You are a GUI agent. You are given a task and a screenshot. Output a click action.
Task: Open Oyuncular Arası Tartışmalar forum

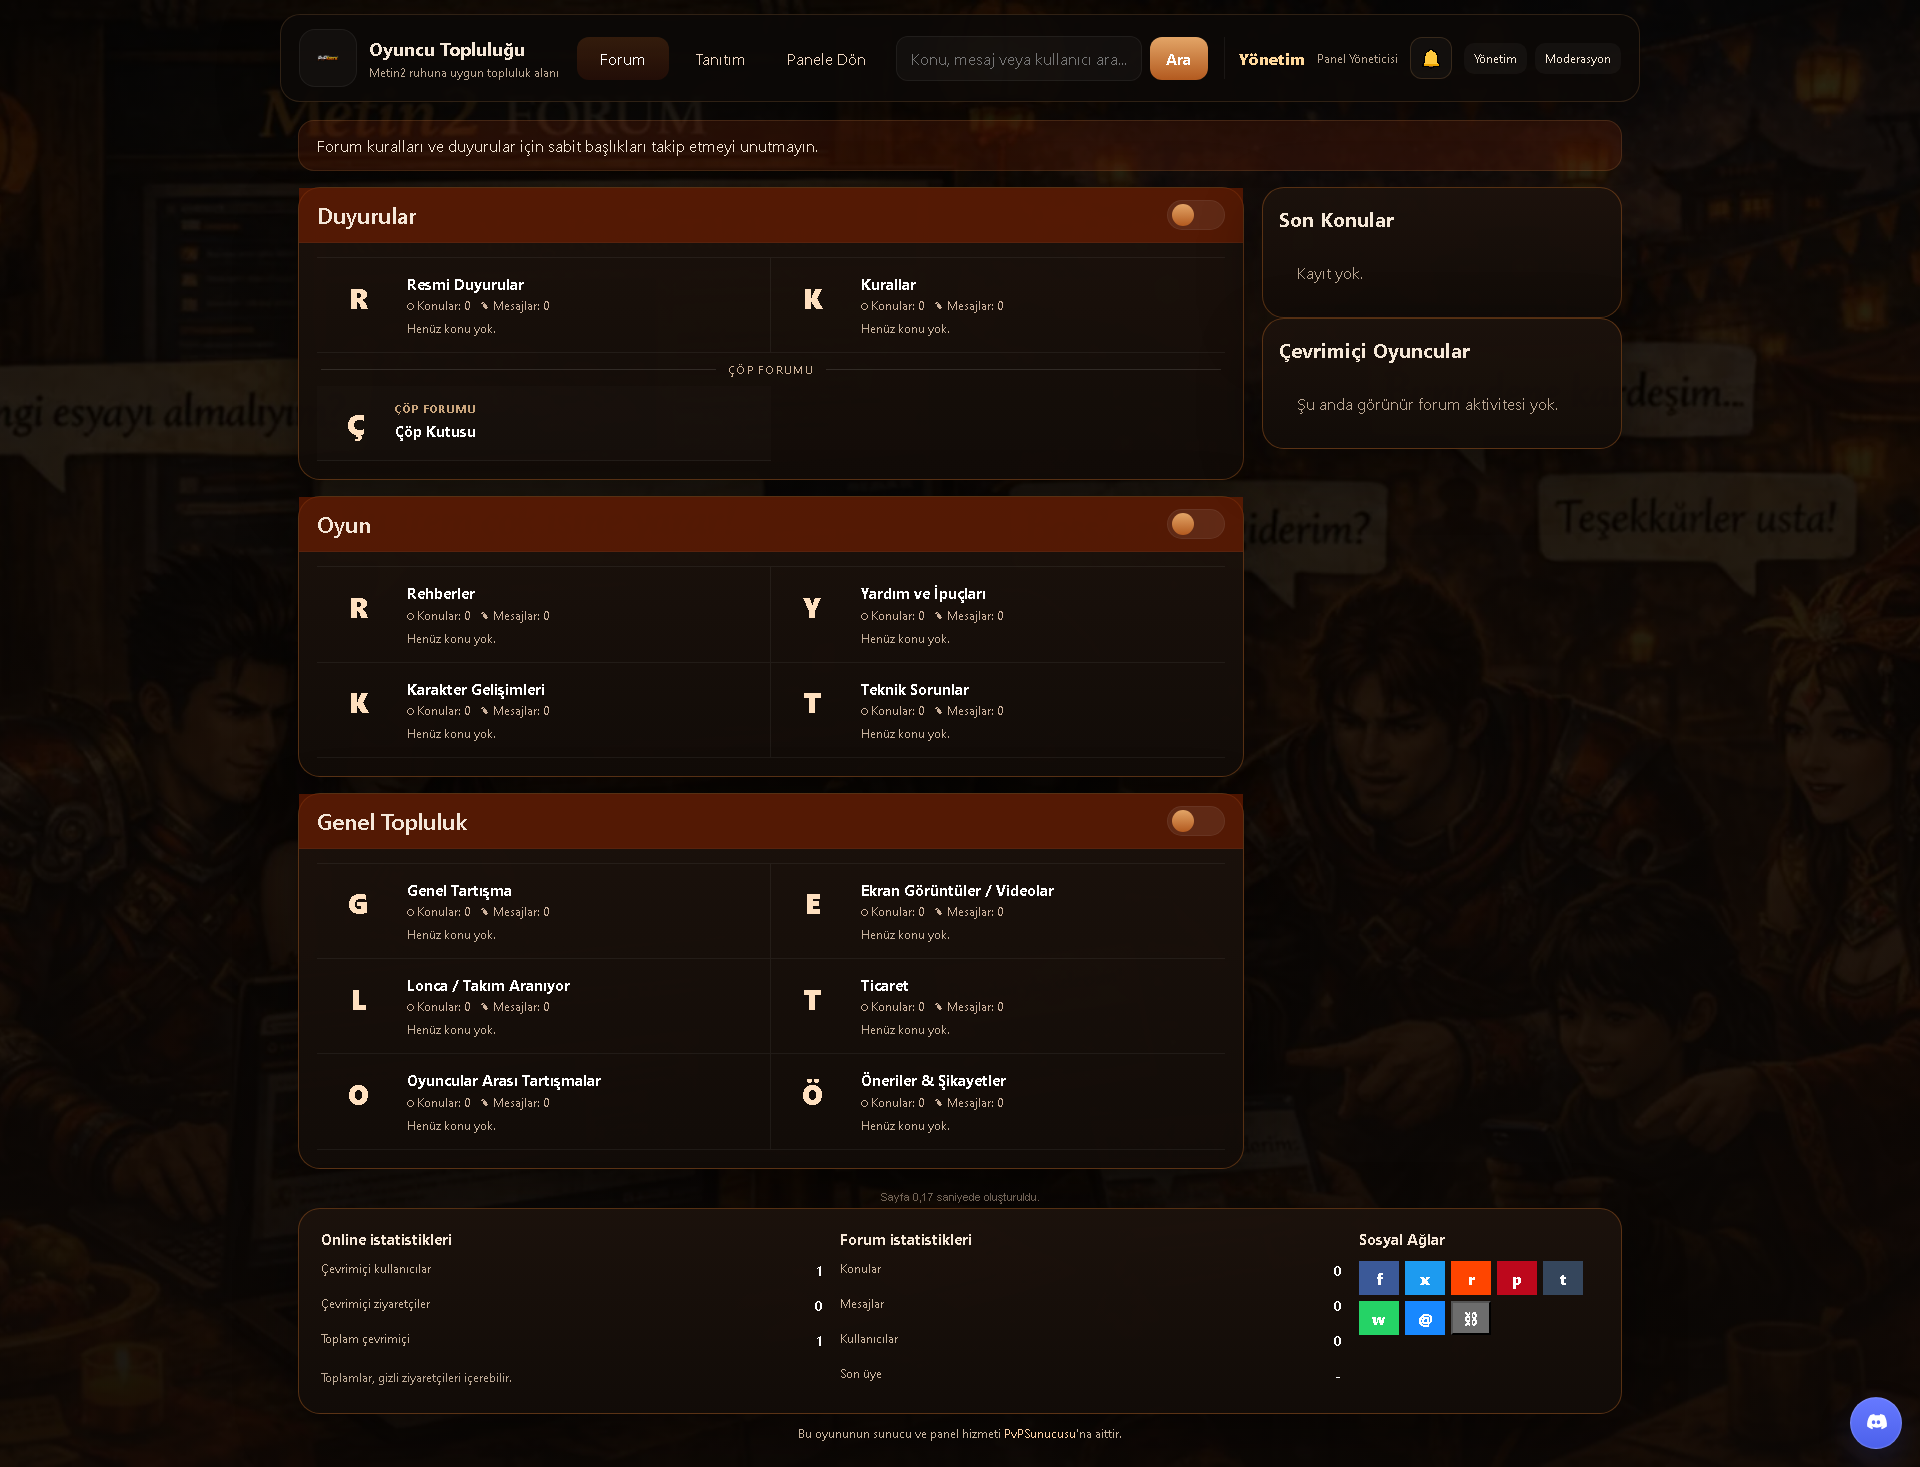pos(504,1081)
